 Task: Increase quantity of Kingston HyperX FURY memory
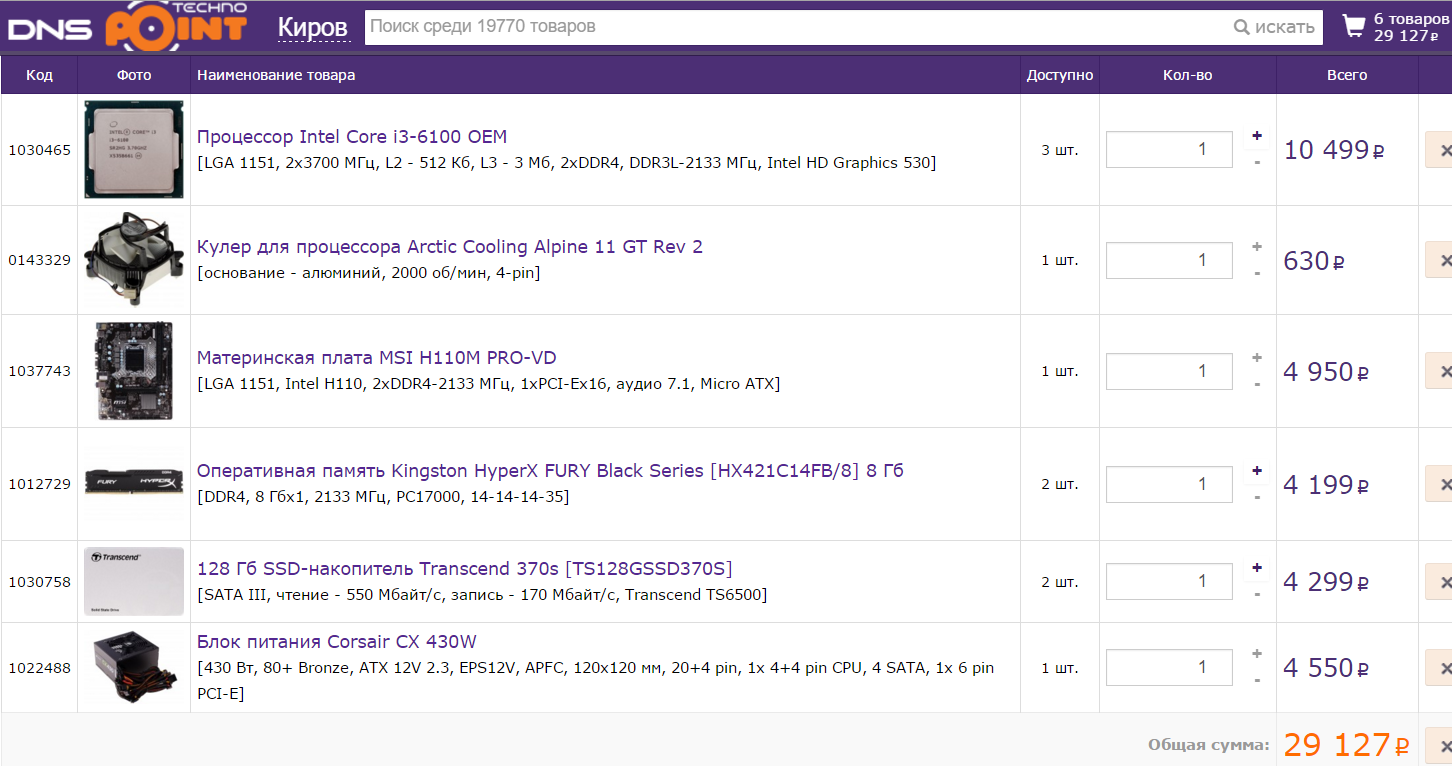click(x=1257, y=471)
